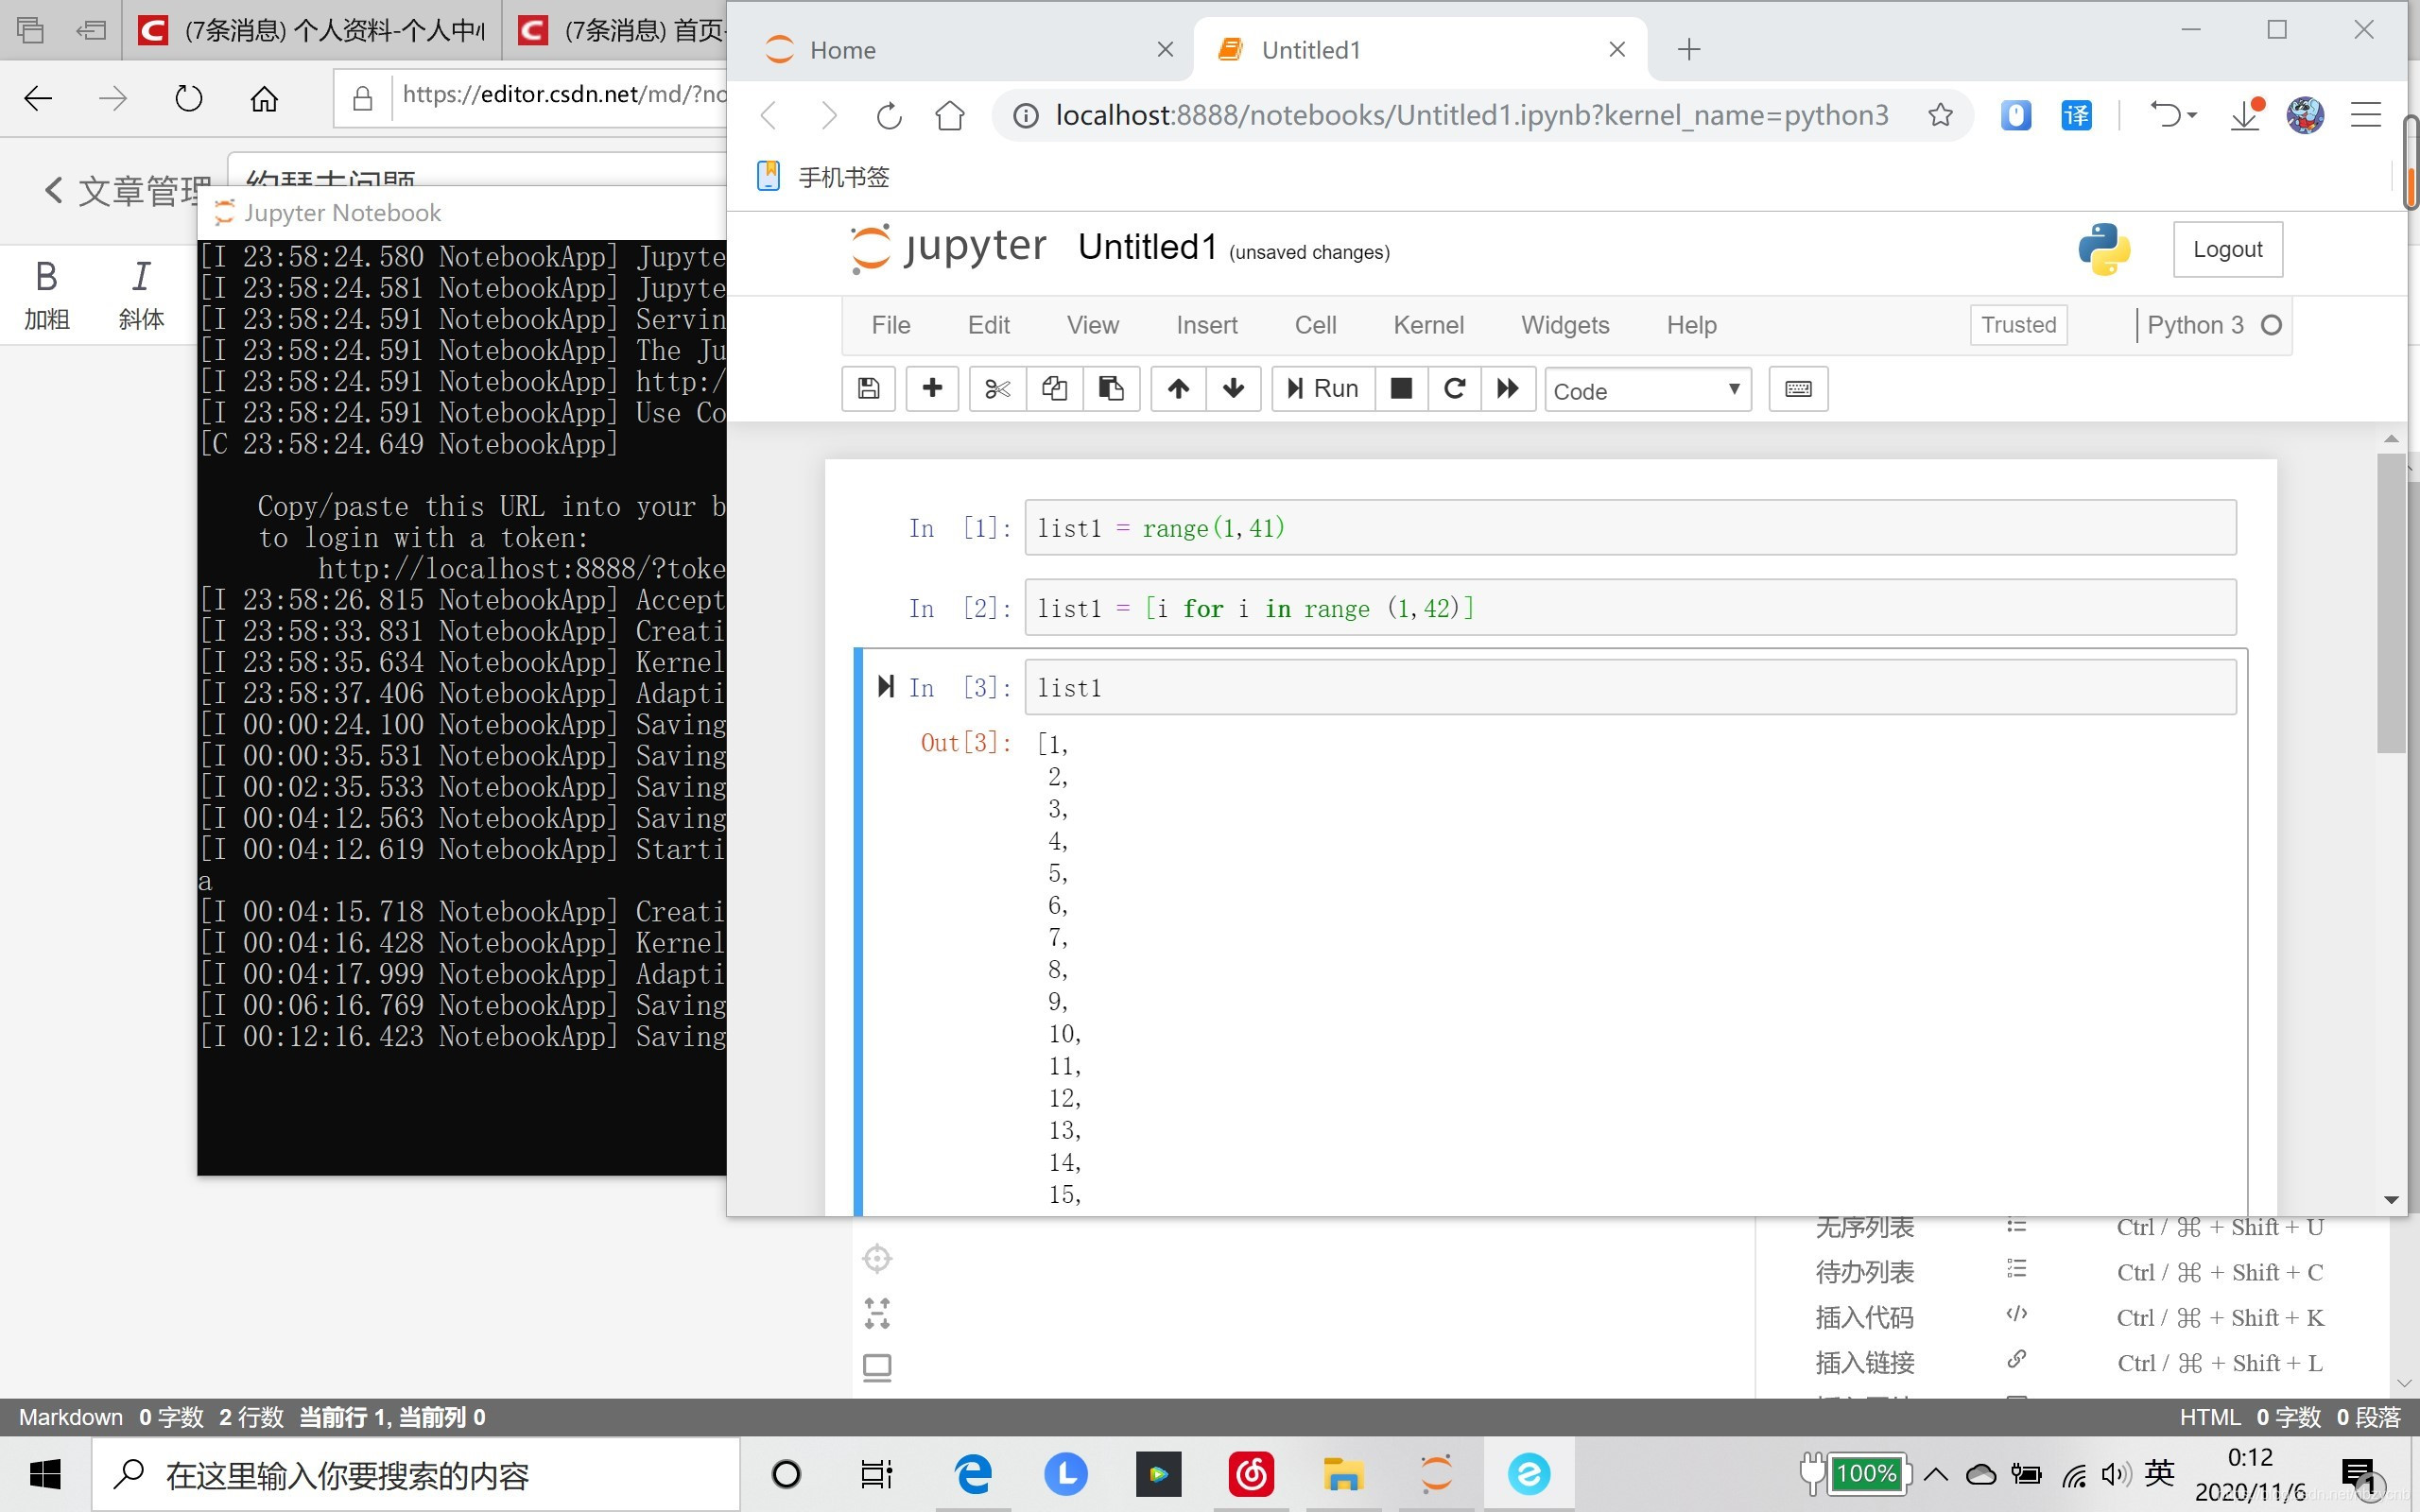Click into cell In [3] code input

point(1630,687)
